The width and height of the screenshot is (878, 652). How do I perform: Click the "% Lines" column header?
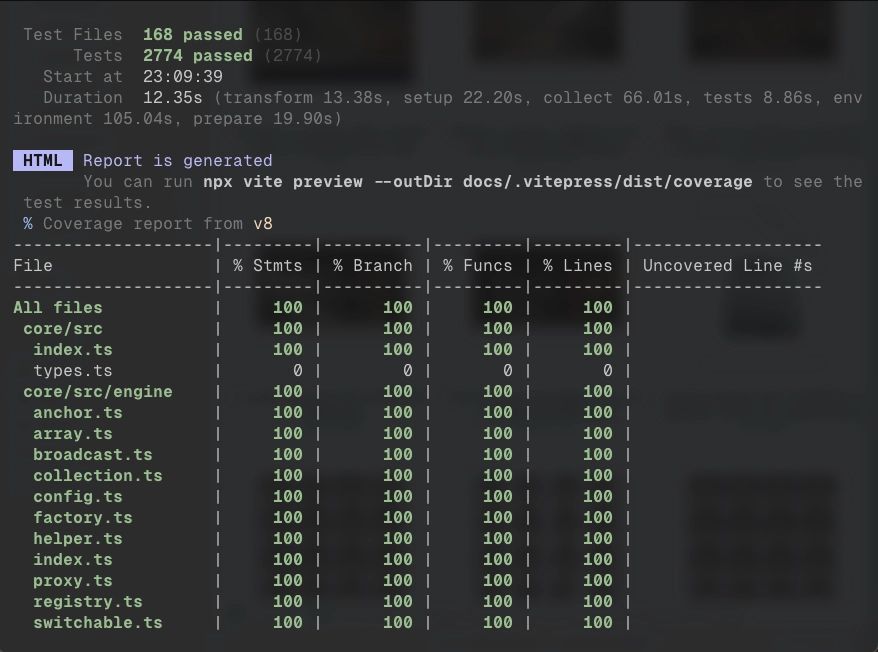coord(578,266)
